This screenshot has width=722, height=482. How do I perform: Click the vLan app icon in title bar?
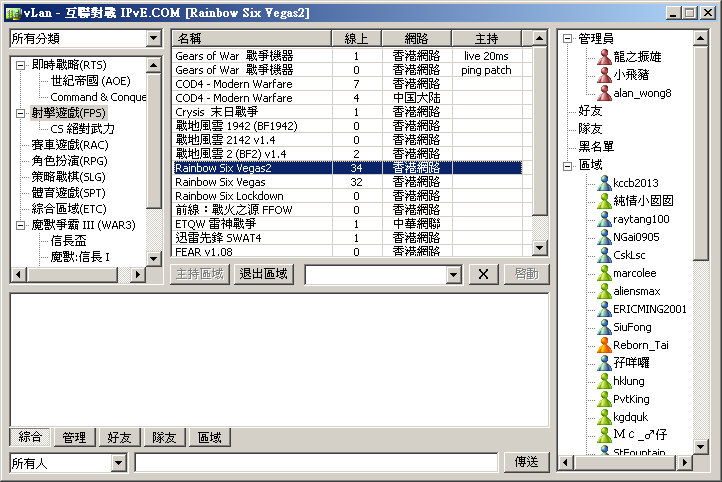tap(13, 13)
